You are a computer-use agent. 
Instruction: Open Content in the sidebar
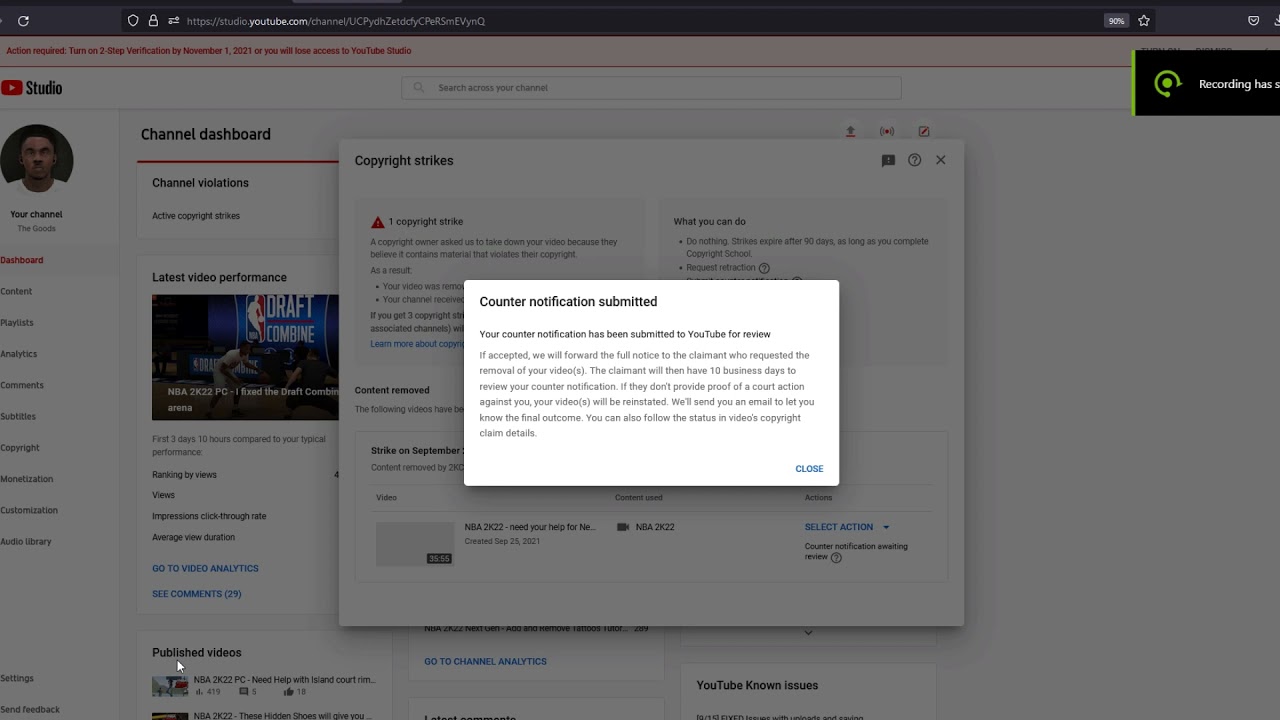pos(16,291)
